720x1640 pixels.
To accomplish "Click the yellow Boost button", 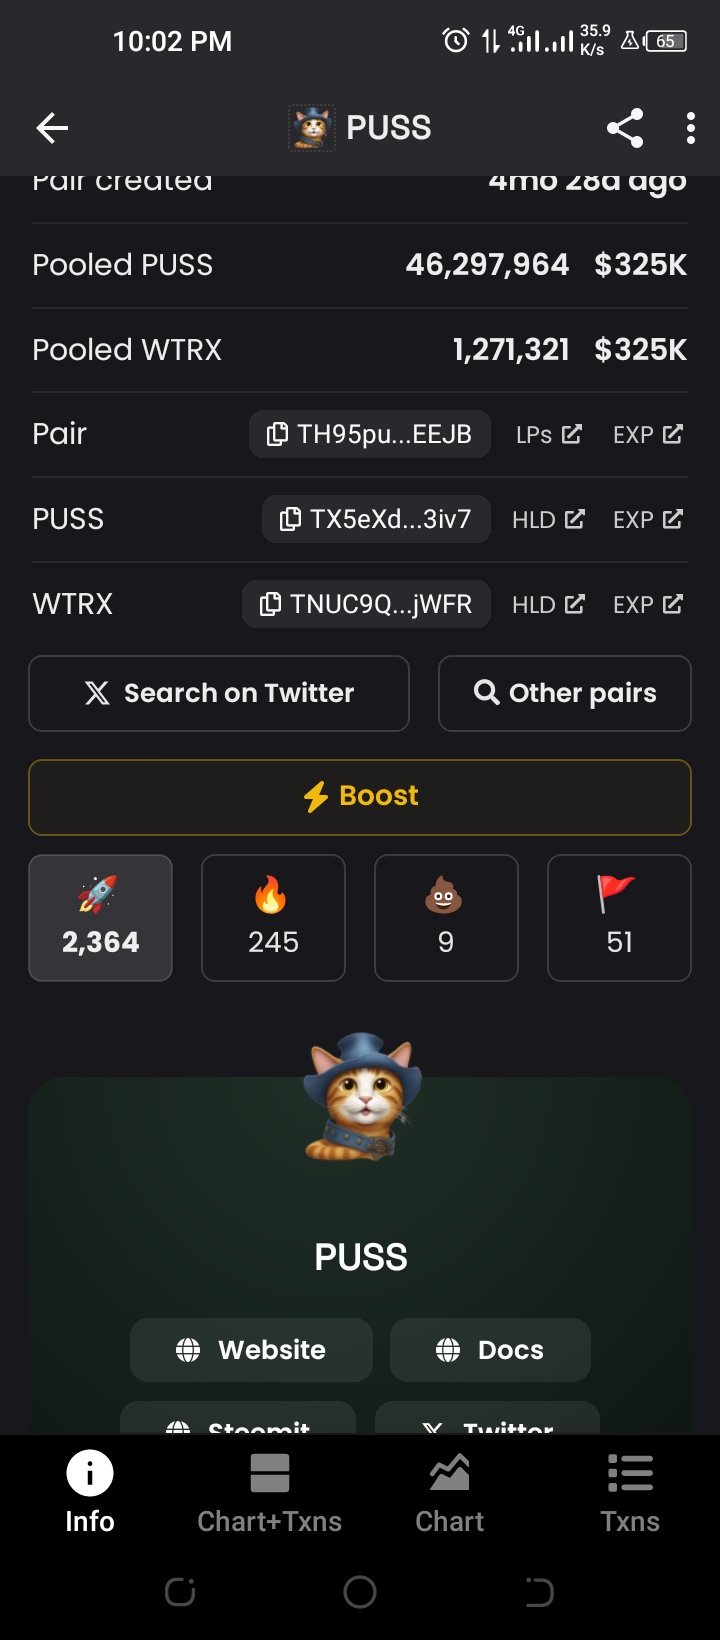I will click(x=360, y=797).
